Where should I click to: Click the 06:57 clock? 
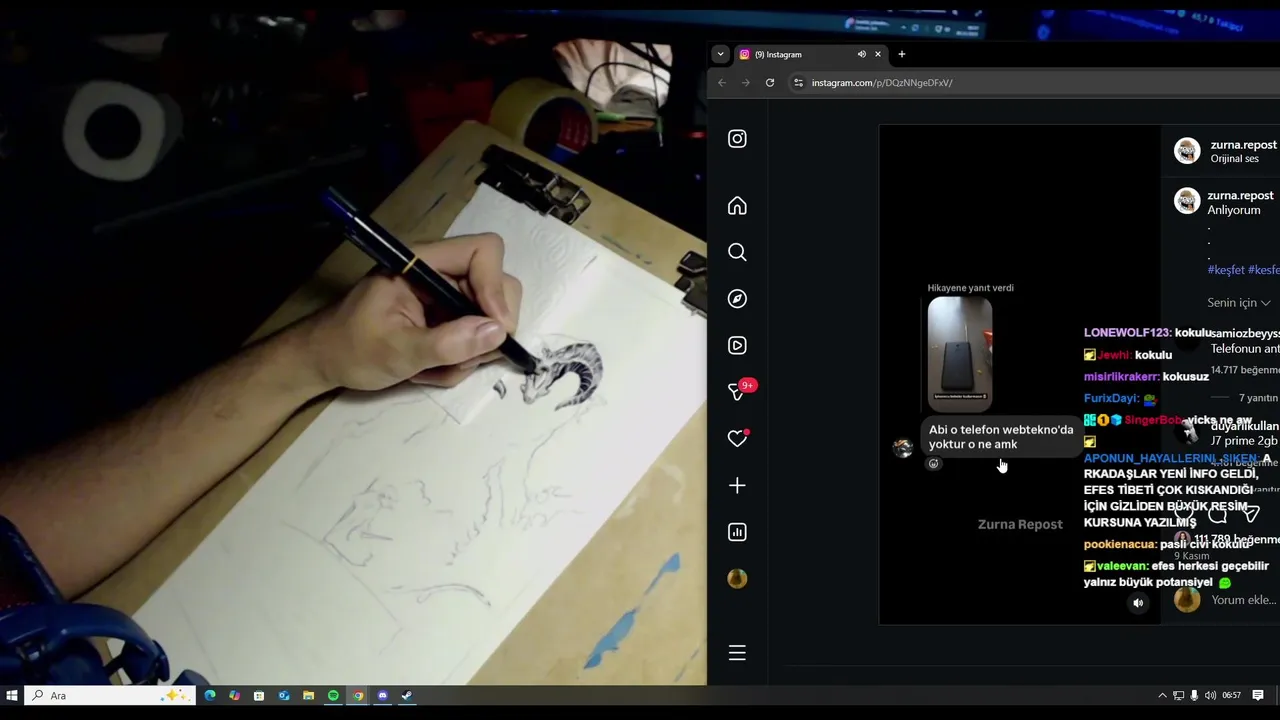pyautogui.click(x=1231, y=695)
